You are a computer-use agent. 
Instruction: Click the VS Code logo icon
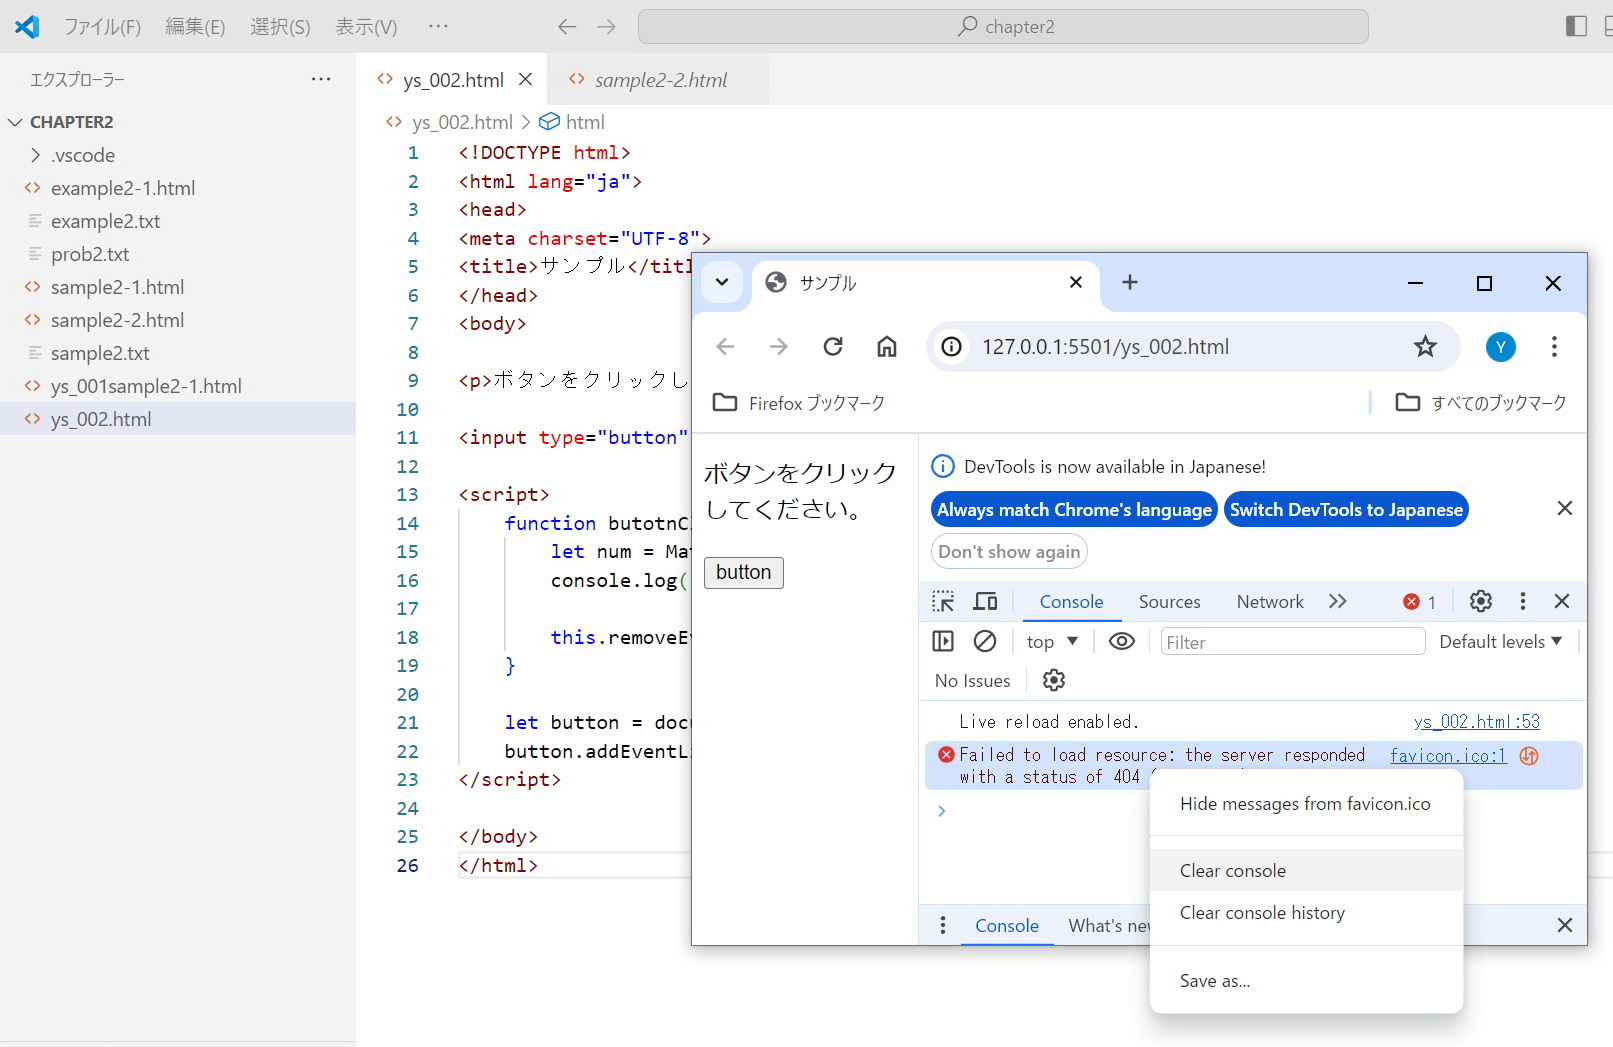[27, 26]
